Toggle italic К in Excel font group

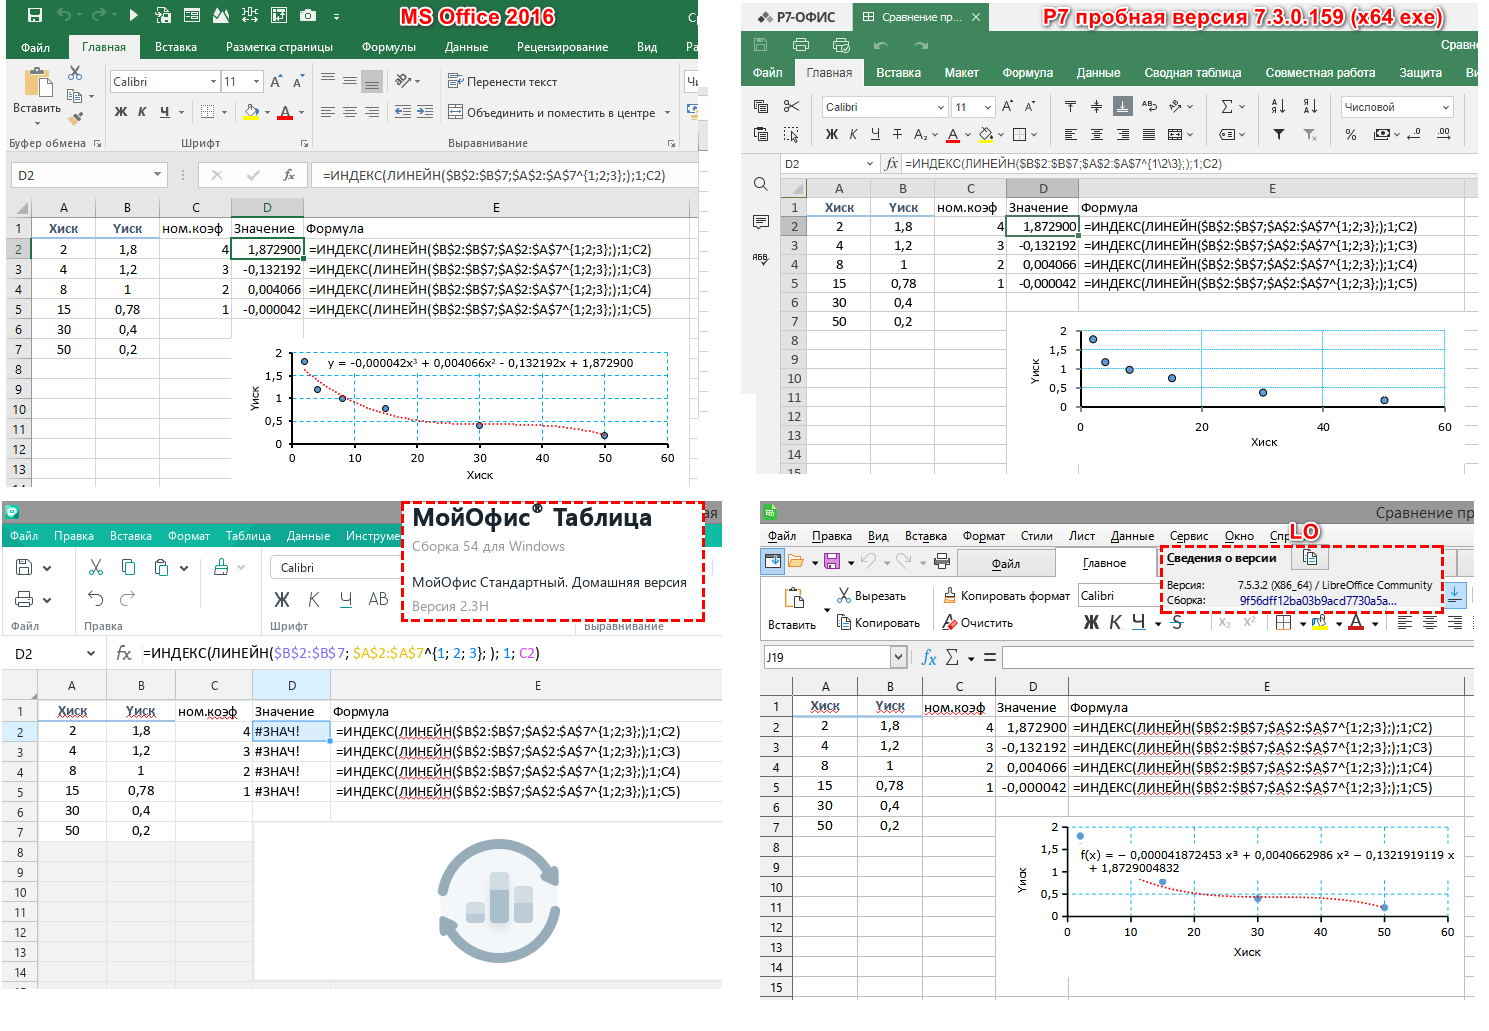coord(142,112)
